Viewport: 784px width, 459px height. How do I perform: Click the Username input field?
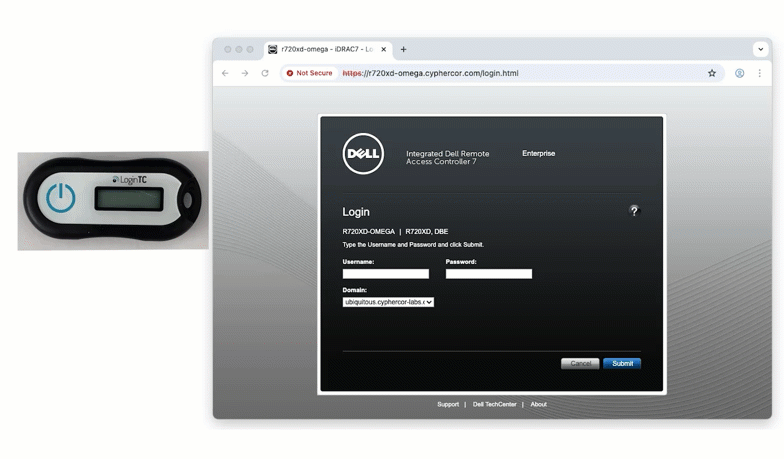(x=385, y=274)
